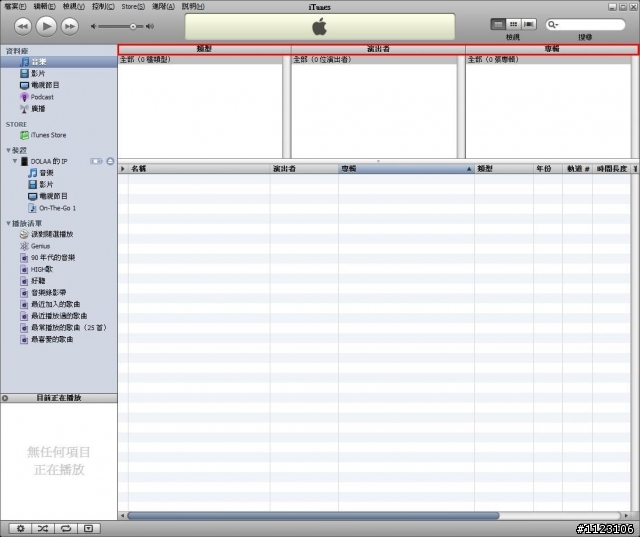Skip ahead with the next track button
The image size is (640, 537).
point(70,27)
